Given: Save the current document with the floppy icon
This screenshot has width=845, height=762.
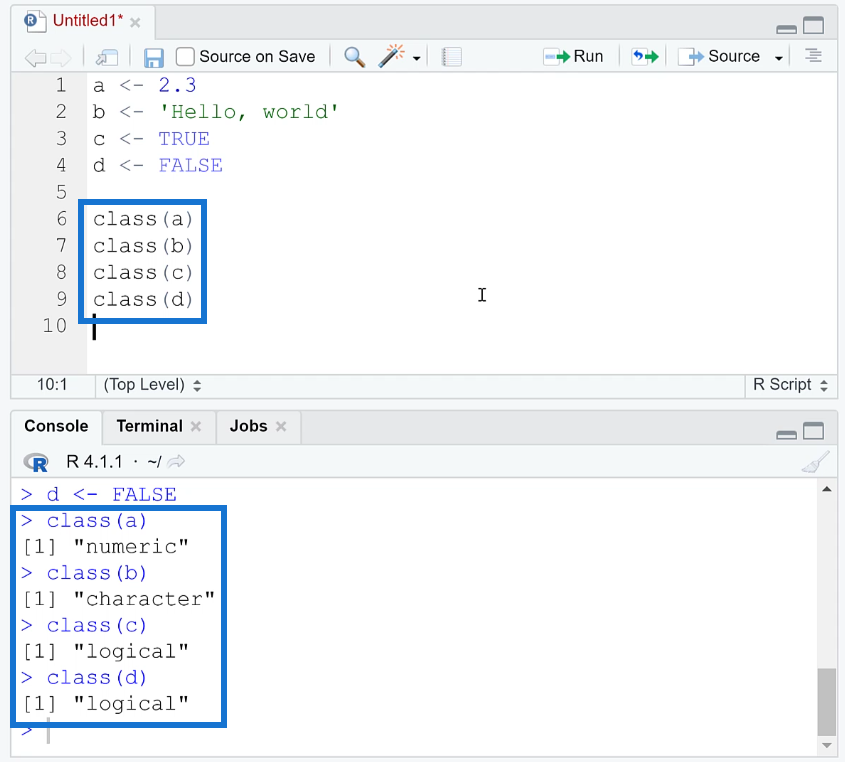Looking at the screenshot, I should (154, 57).
